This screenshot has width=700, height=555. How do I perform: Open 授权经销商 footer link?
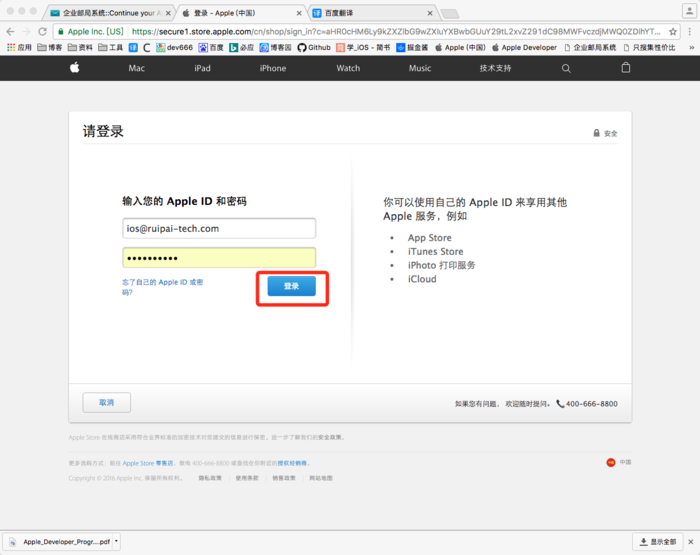click(292, 463)
